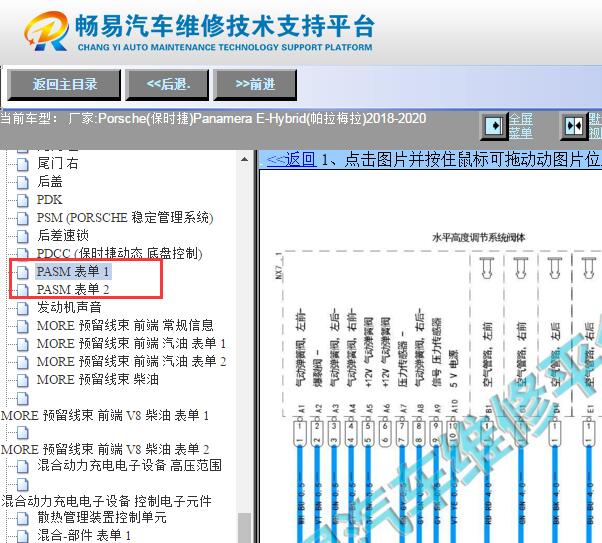Open 混合-部件 表单 1 entry

pos(84,535)
